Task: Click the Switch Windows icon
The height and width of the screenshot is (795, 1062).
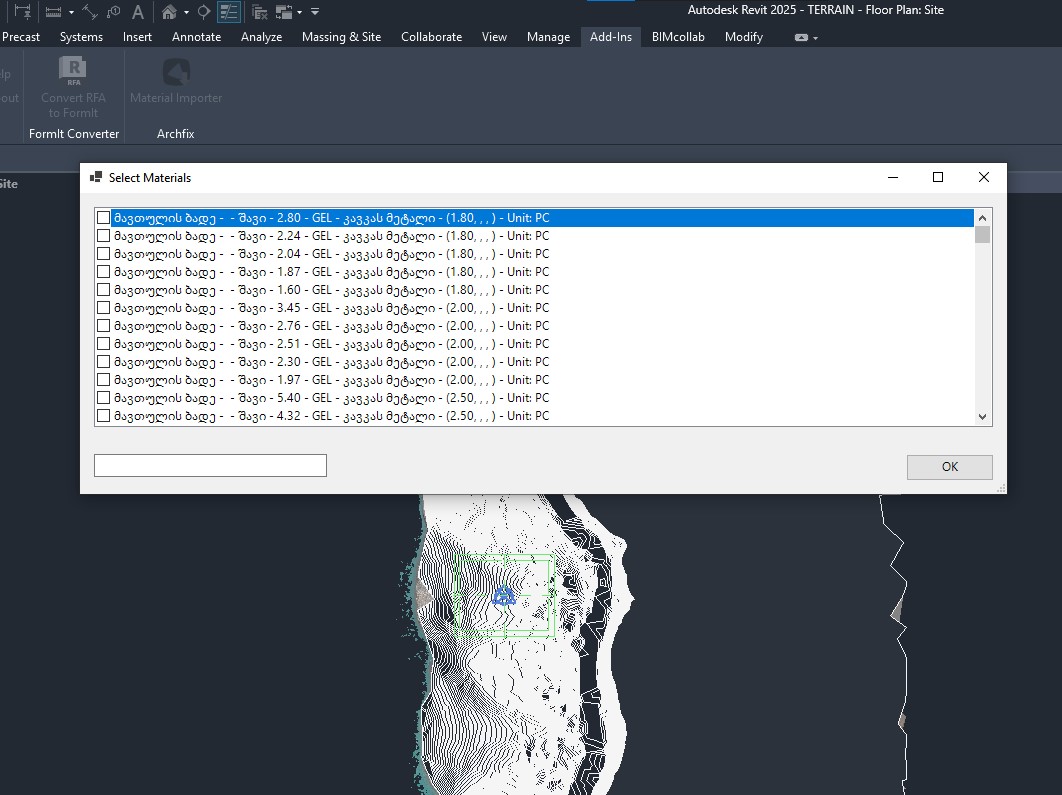Action: 284,12
